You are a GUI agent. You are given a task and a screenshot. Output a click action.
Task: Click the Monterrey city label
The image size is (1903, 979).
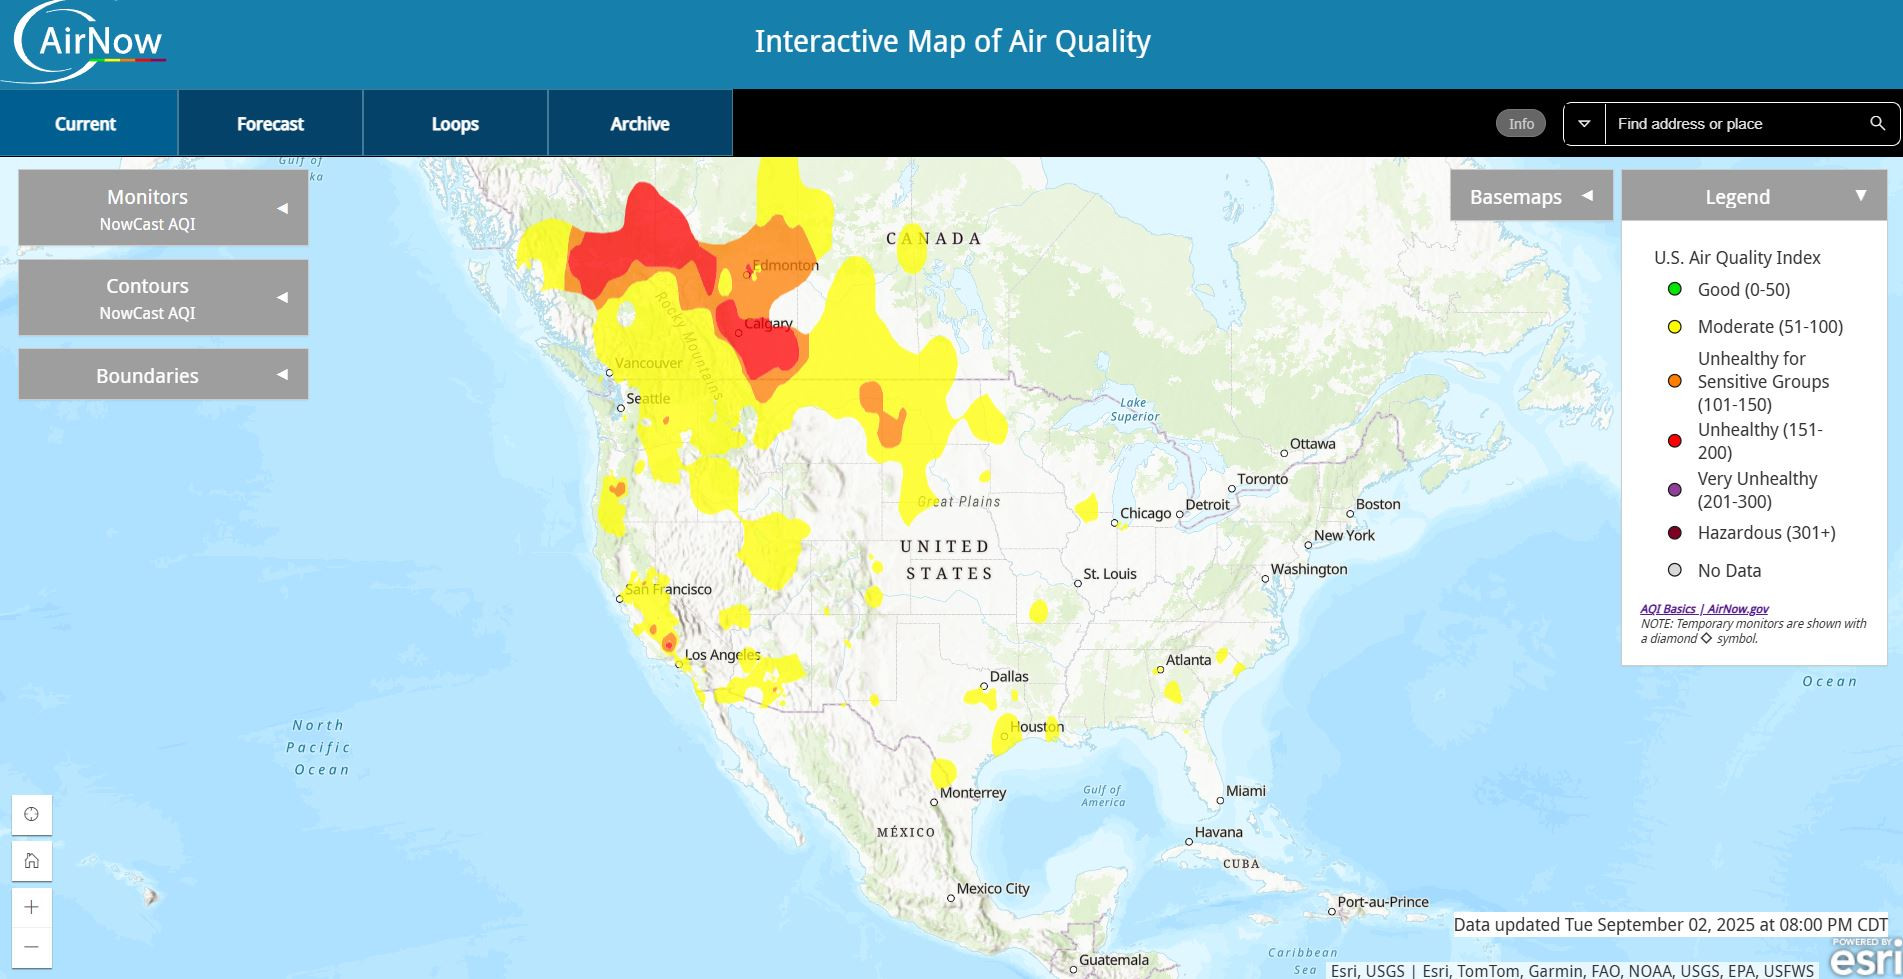pos(973,793)
